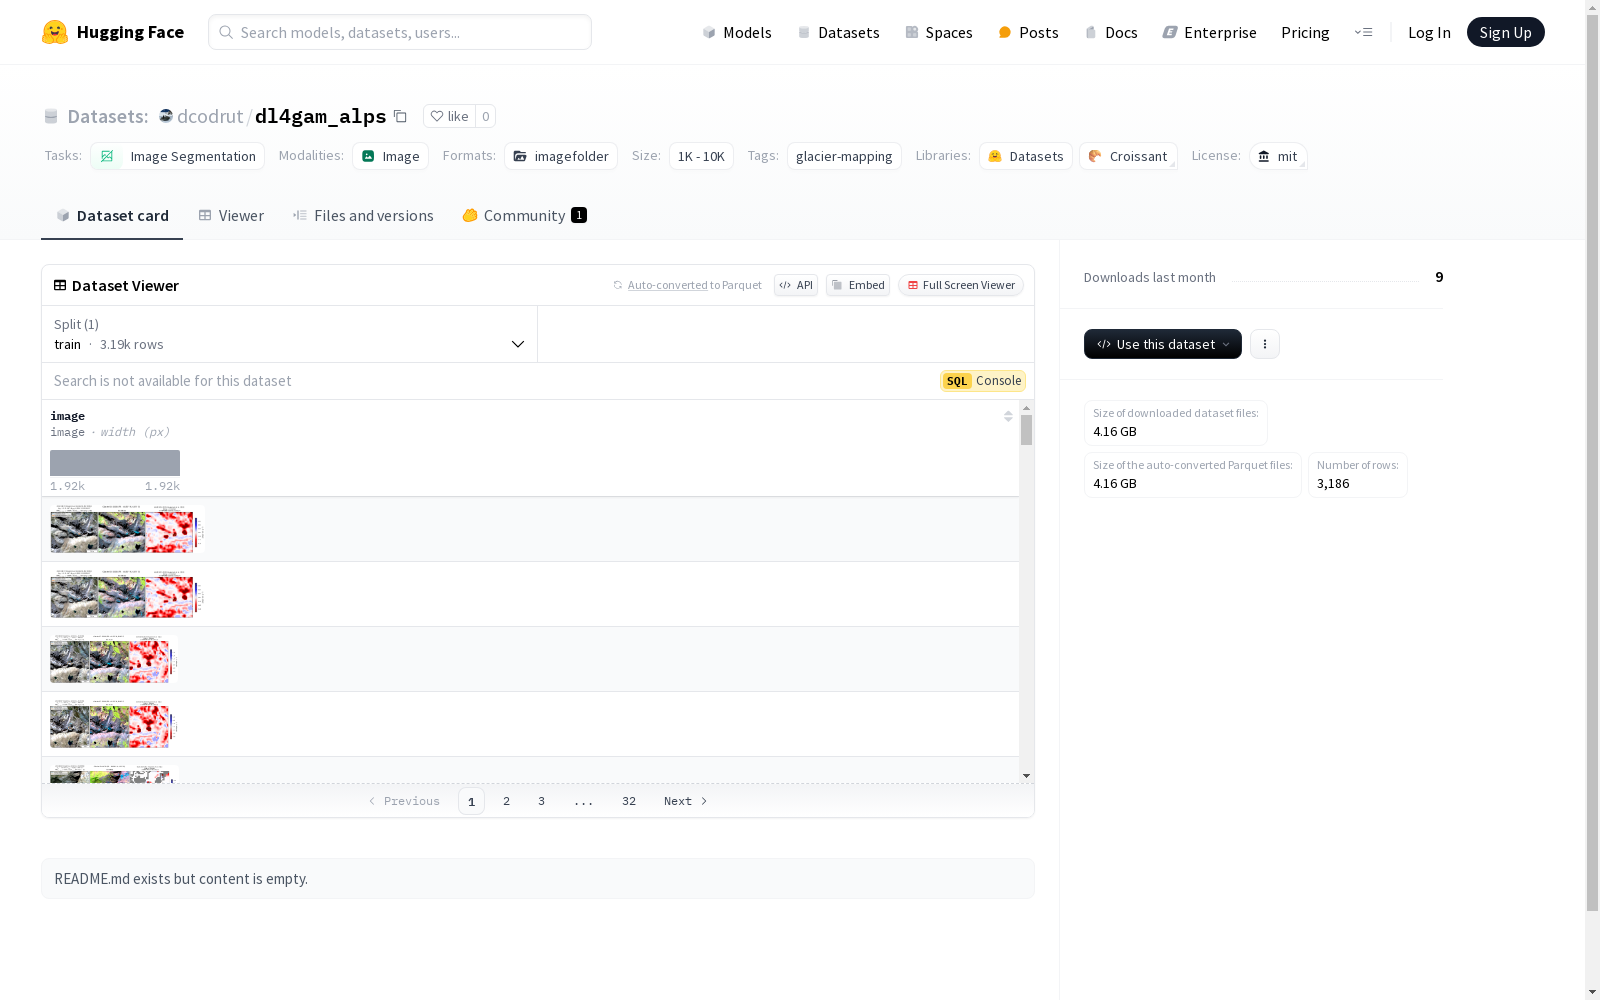Viewport: 1600px width, 1000px height.
Task: Go to the Pricing page
Action: (1305, 32)
